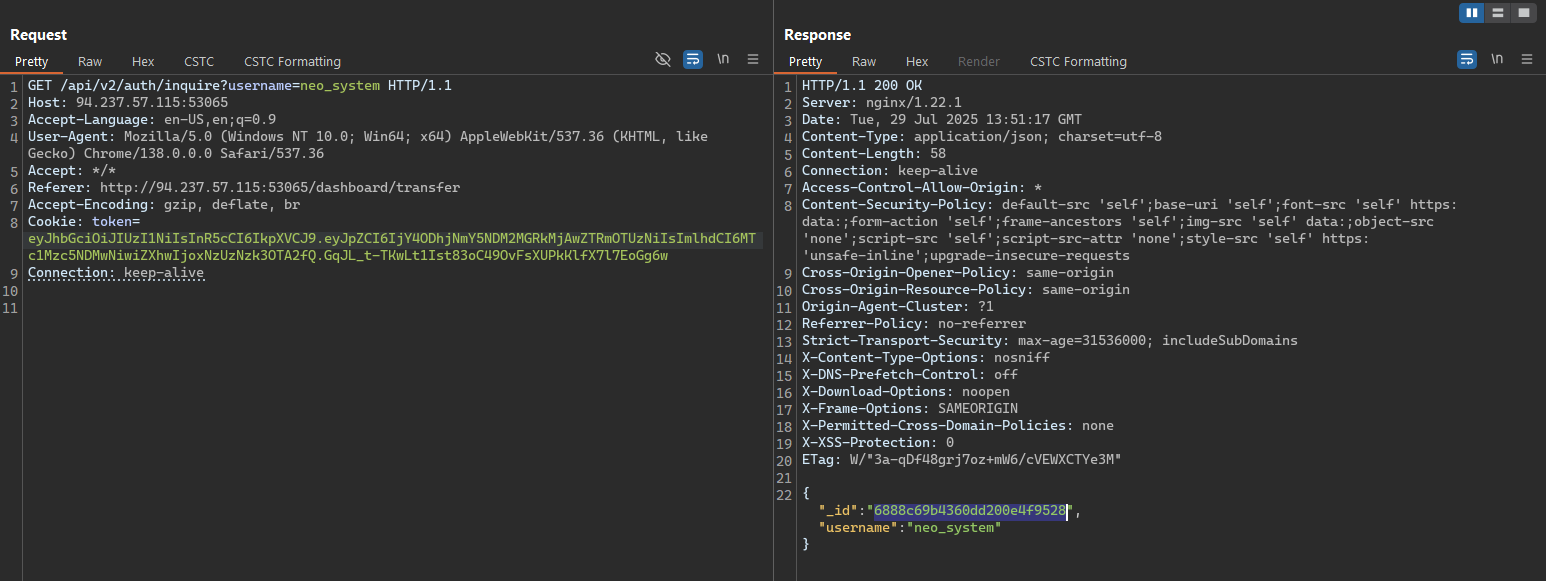Open the Request Hex tab
This screenshot has height=581, width=1546.
click(143, 62)
